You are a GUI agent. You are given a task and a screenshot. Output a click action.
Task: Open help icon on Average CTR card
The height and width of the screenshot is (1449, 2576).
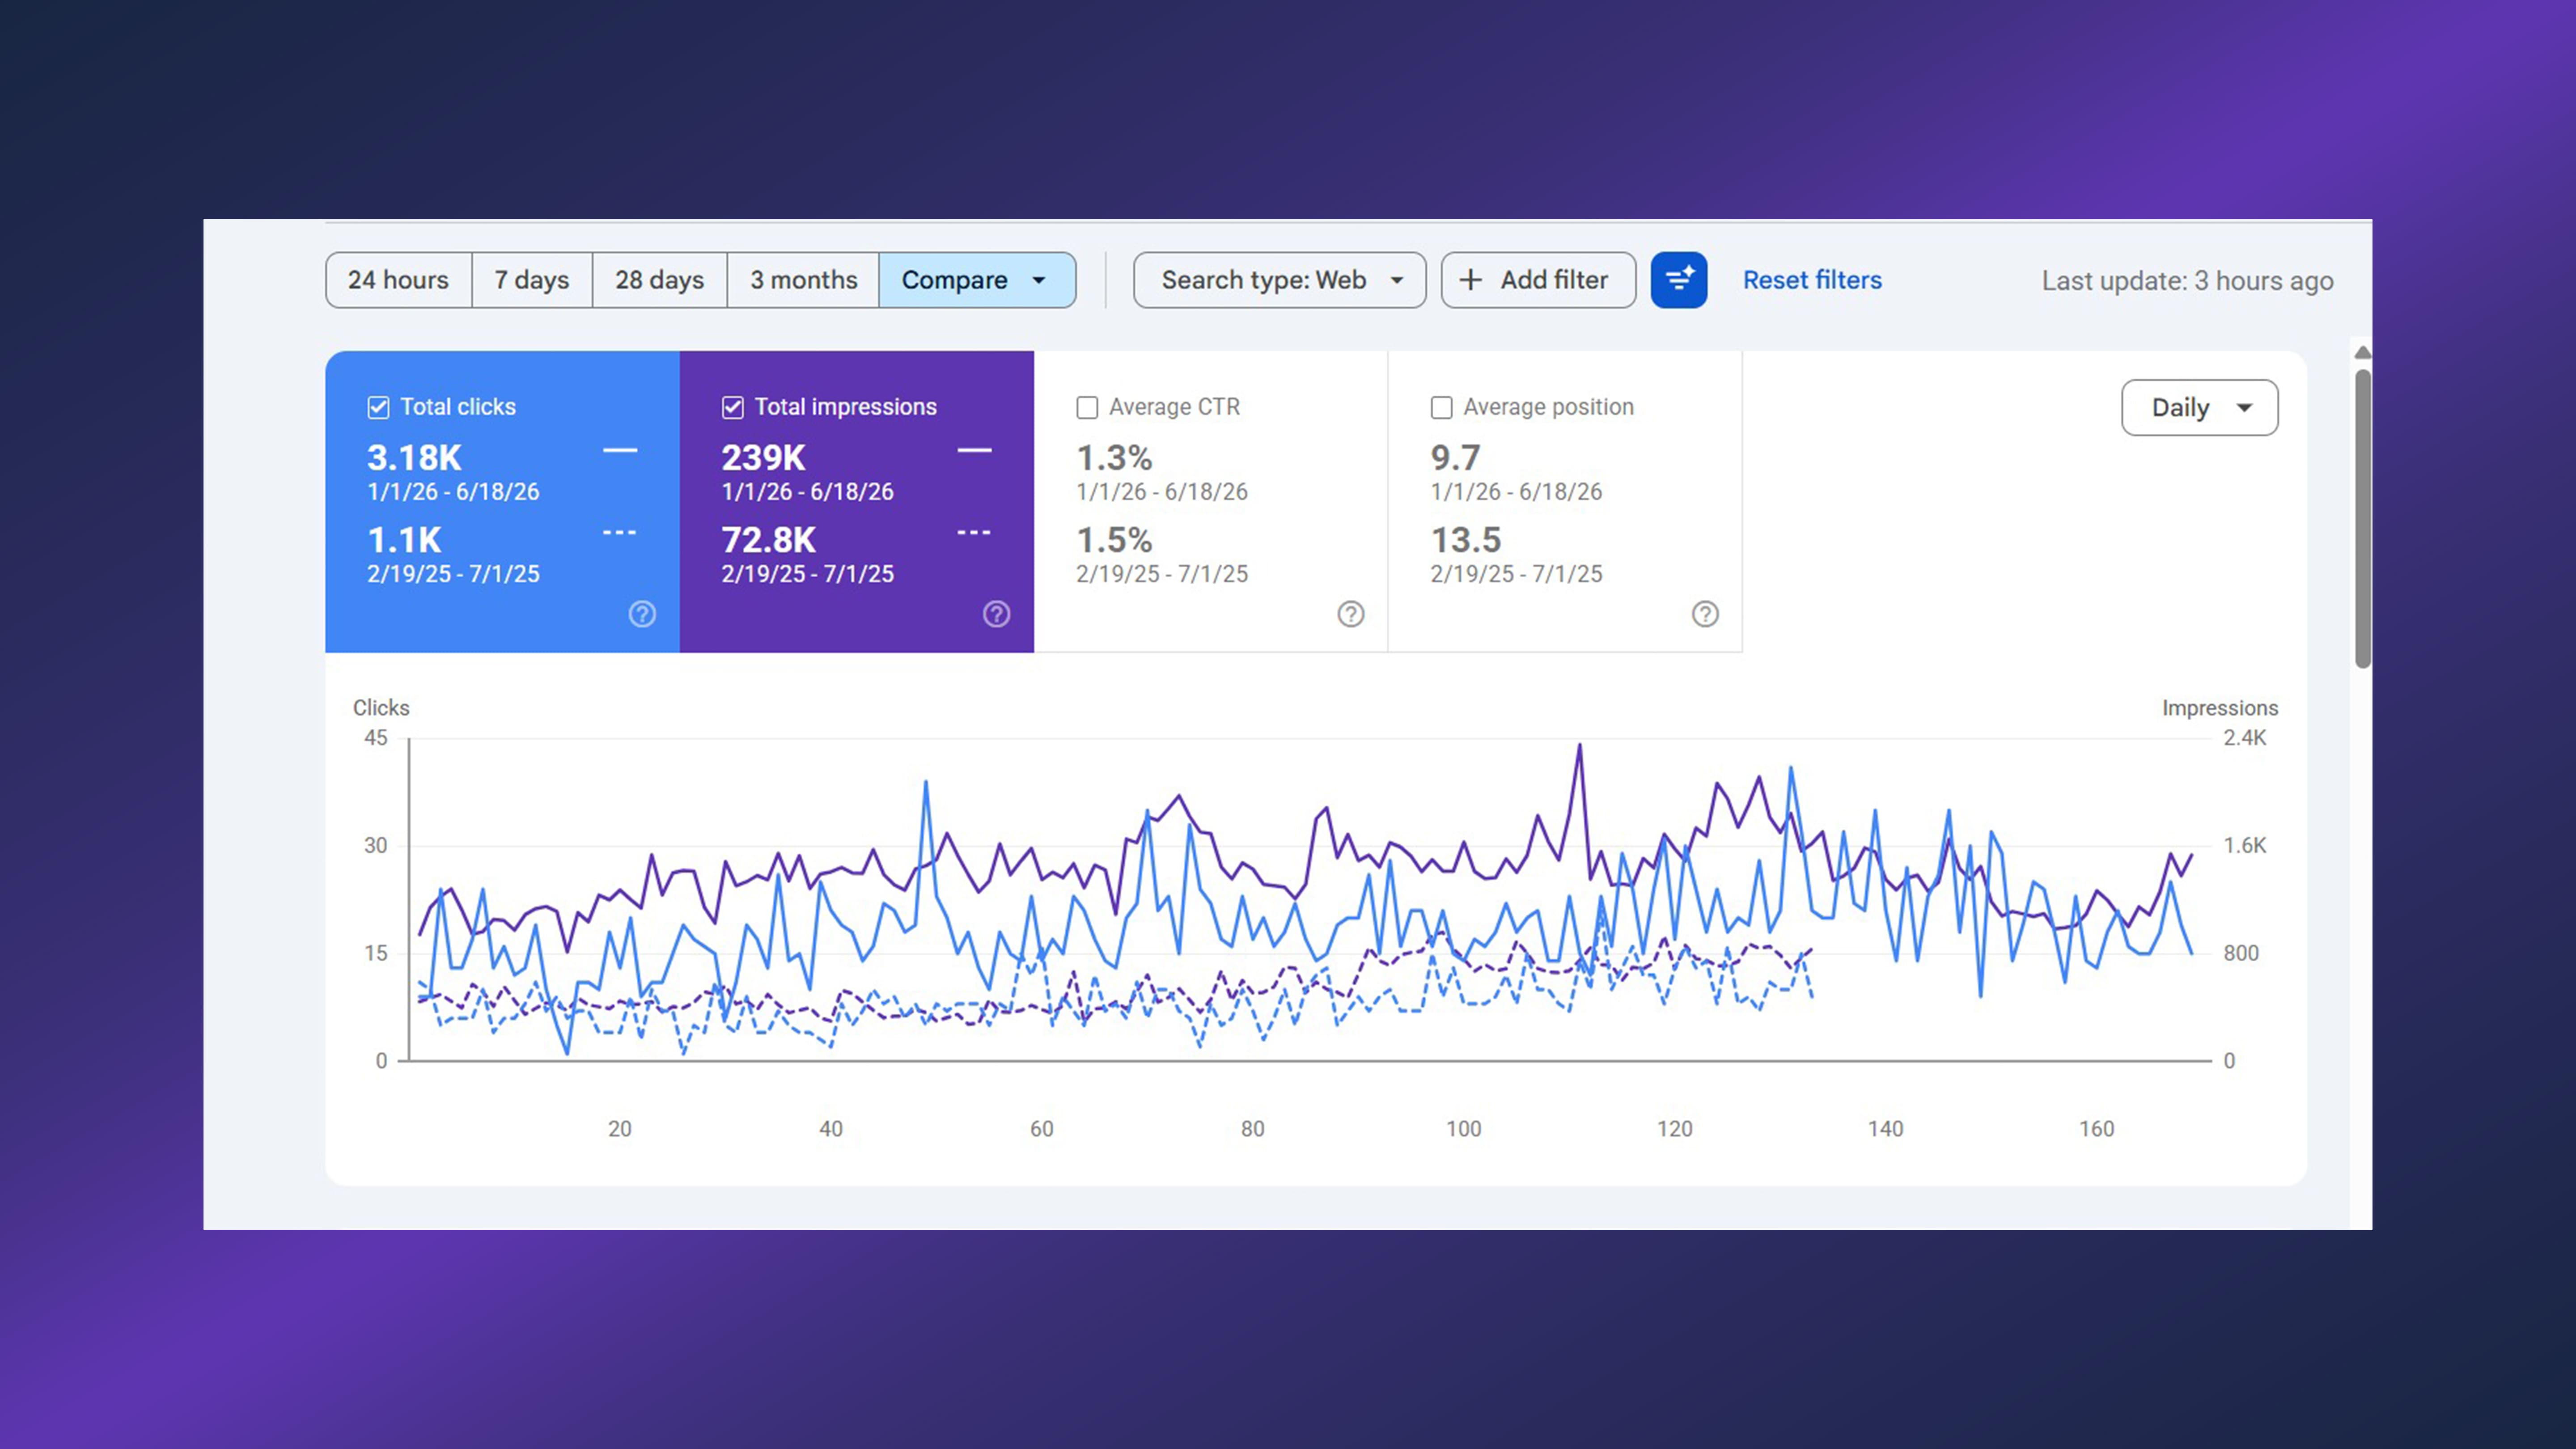(x=1351, y=614)
